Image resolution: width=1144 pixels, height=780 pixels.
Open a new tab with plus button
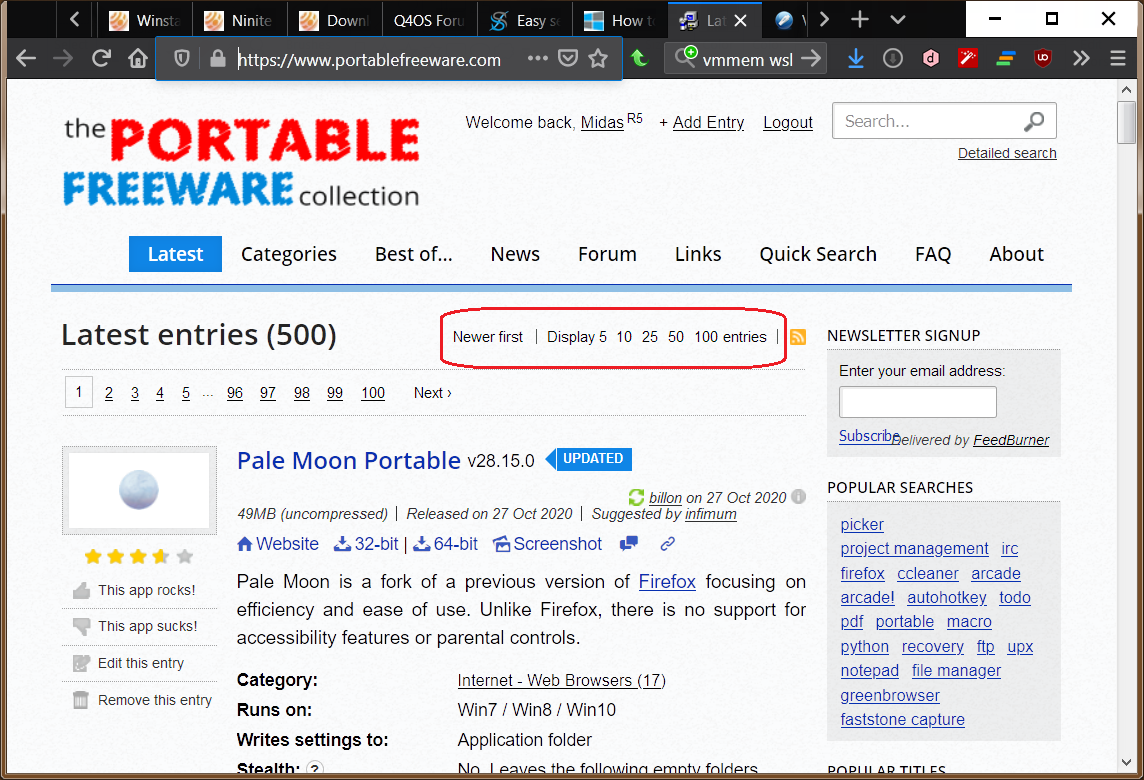860,20
